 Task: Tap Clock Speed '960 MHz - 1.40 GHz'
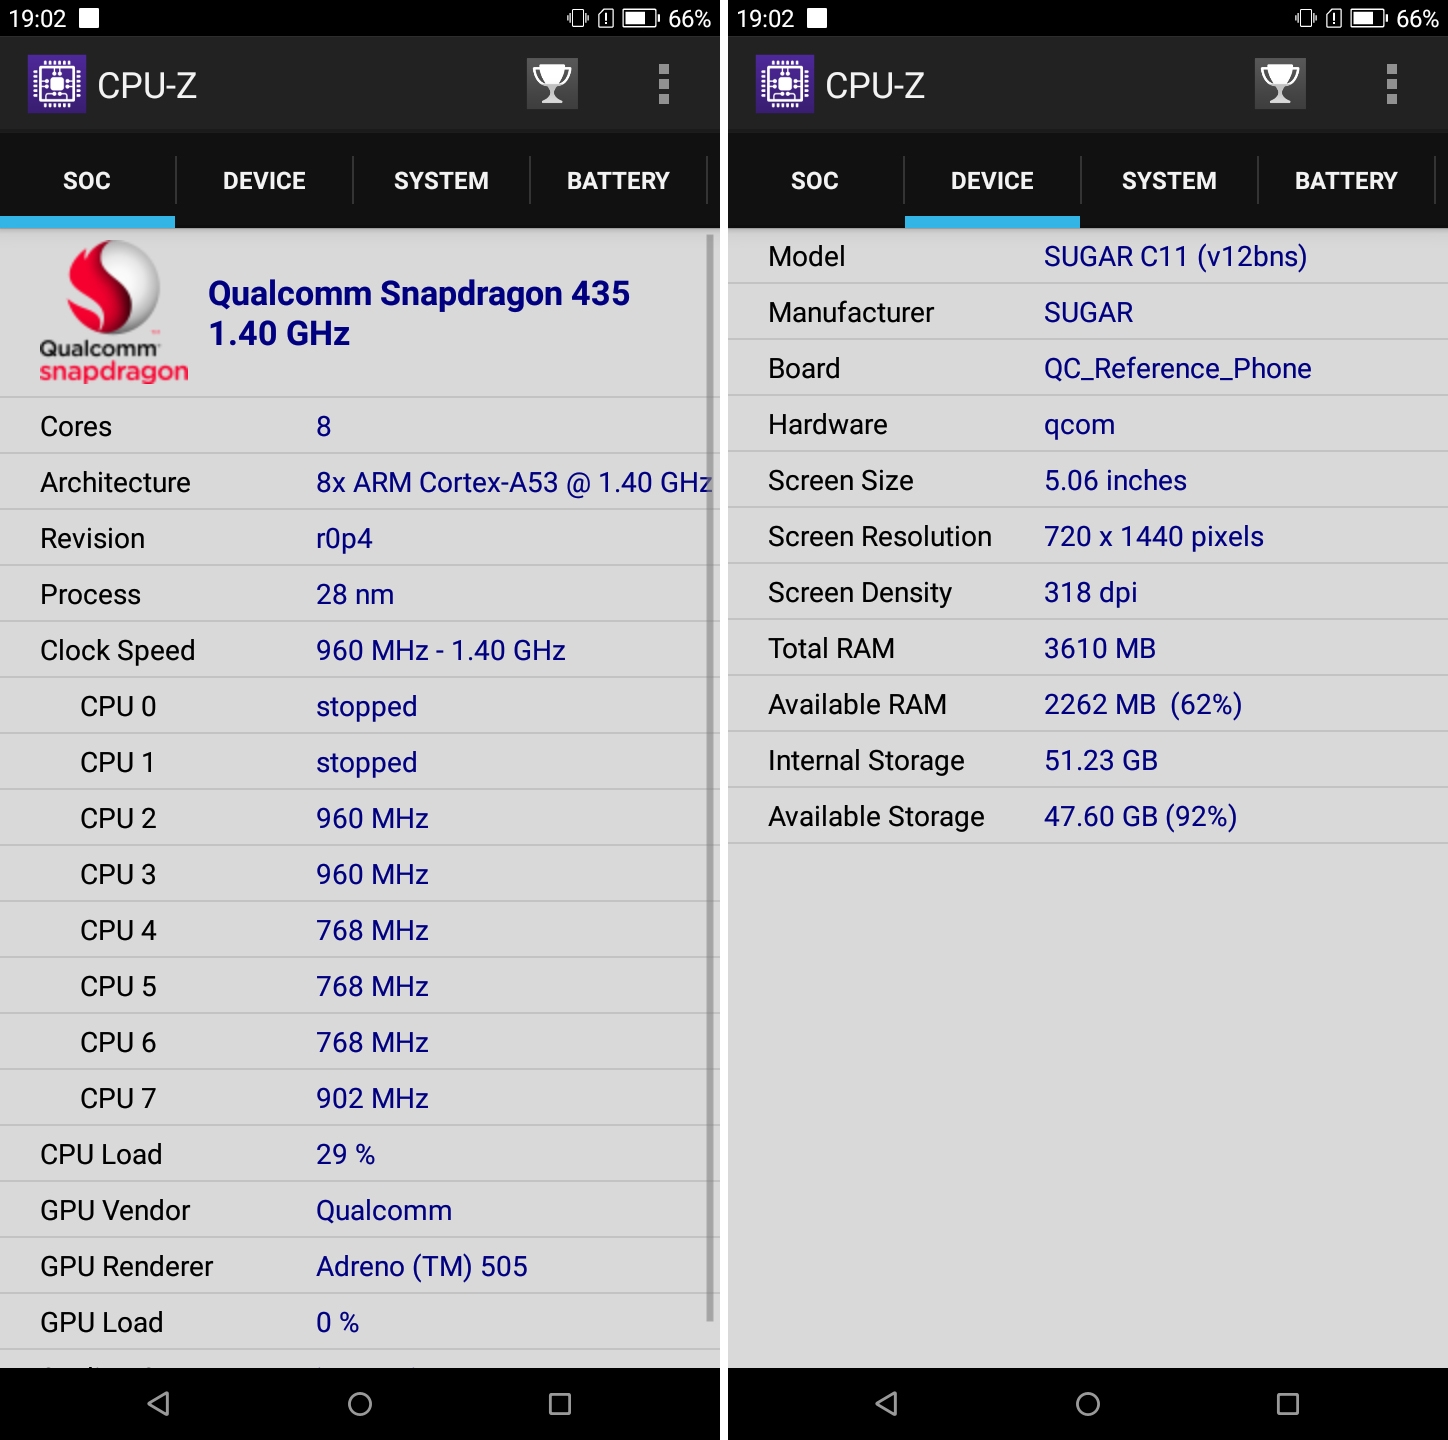(x=441, y=651)
